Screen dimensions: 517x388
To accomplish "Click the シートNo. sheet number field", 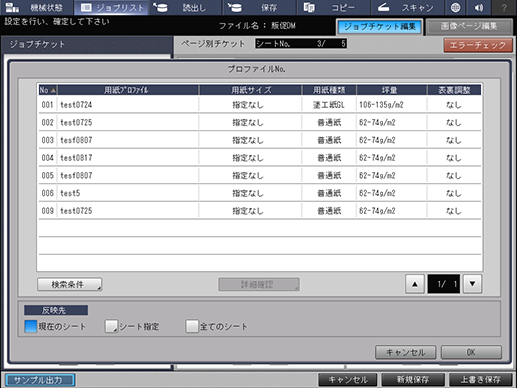I will click(x=301, y=44).
